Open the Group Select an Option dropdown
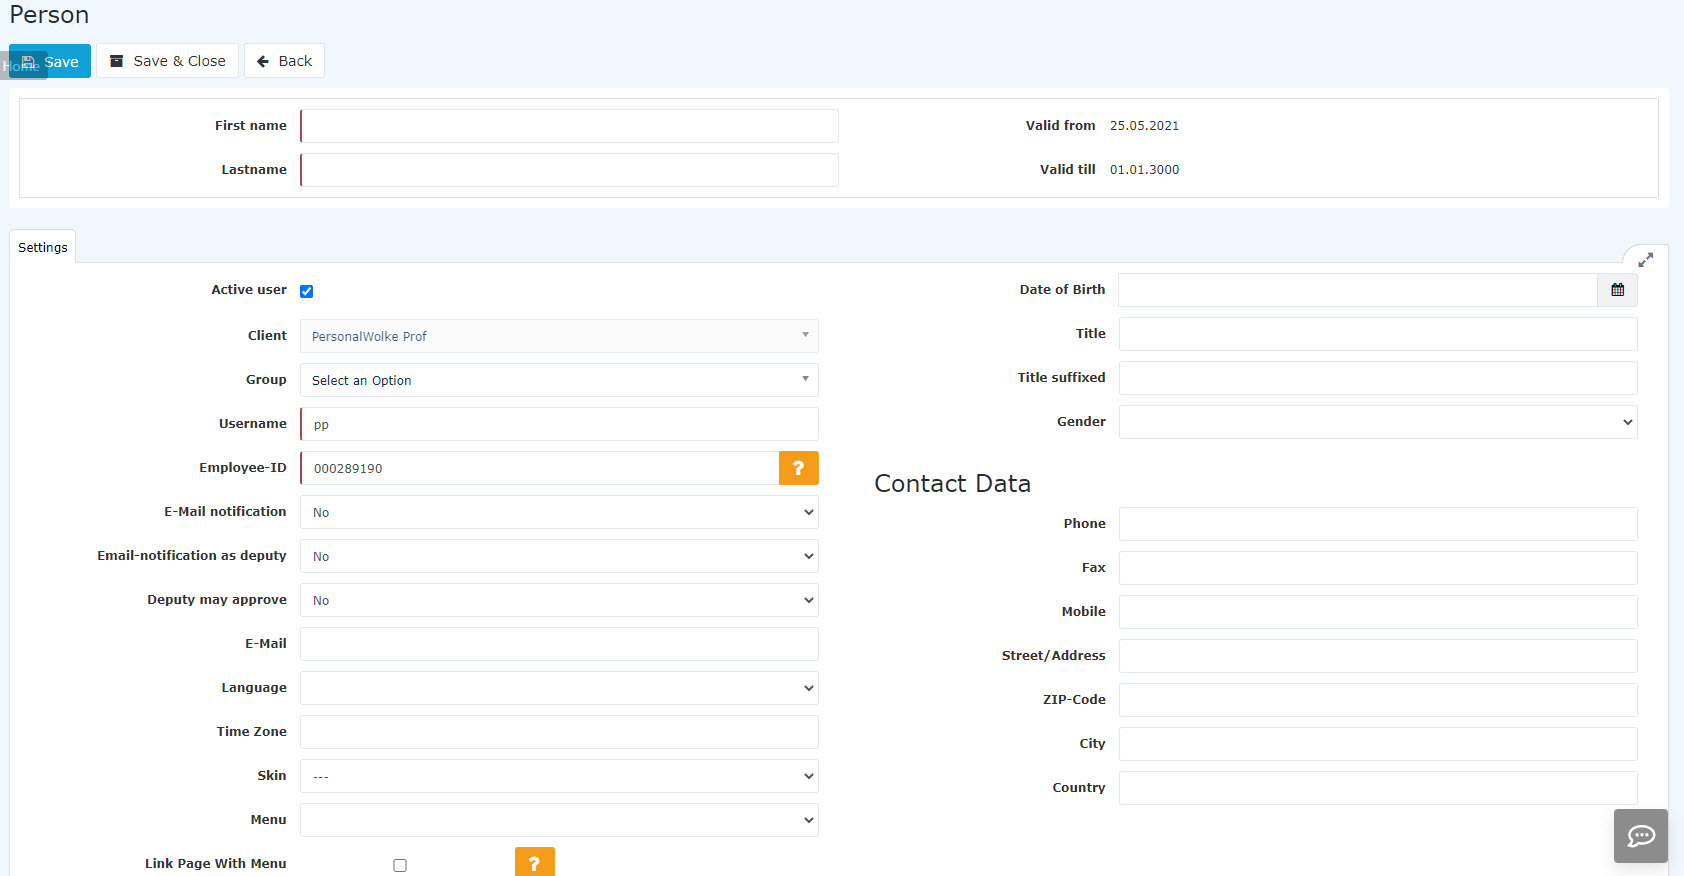This screenshot has height=876, width=1684. 559,380
